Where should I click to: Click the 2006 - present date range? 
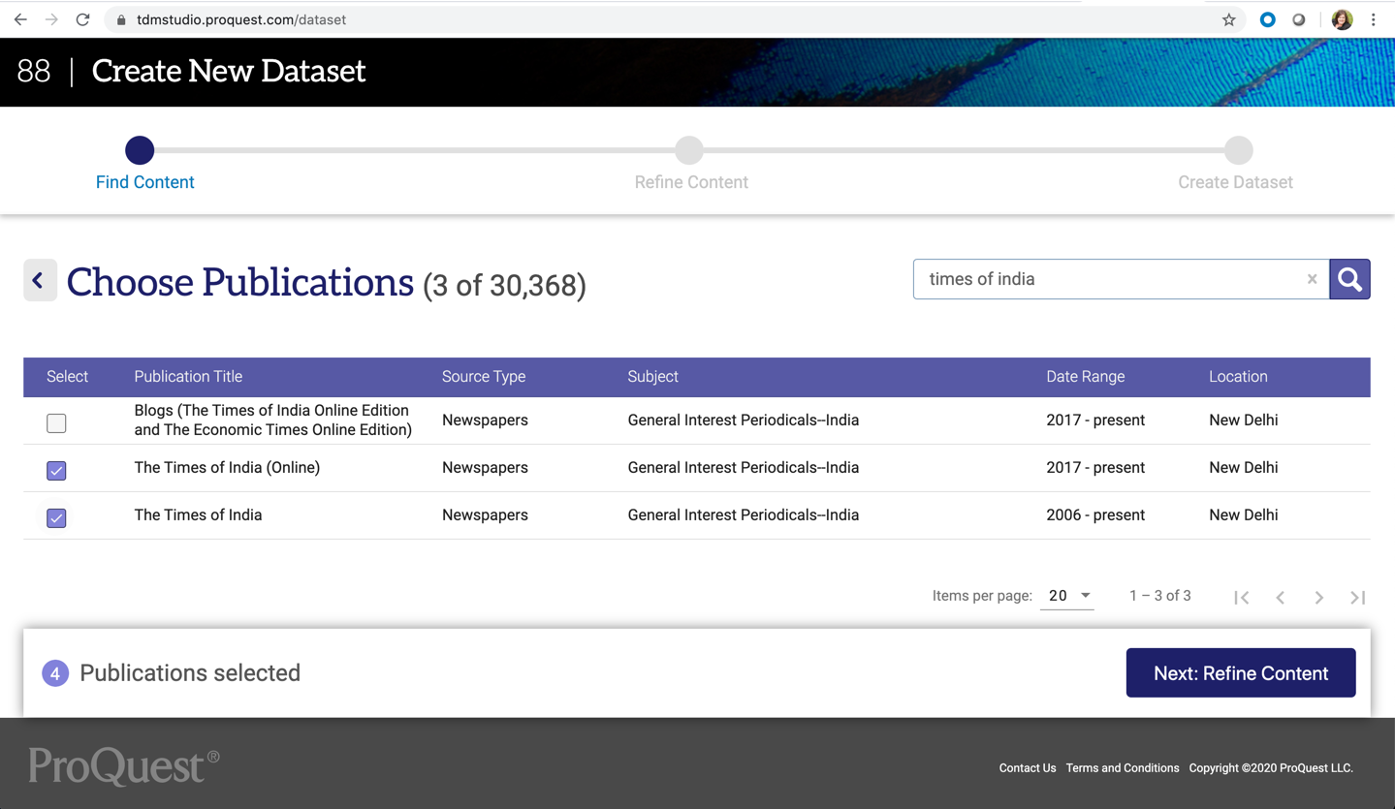(1095, 515)
